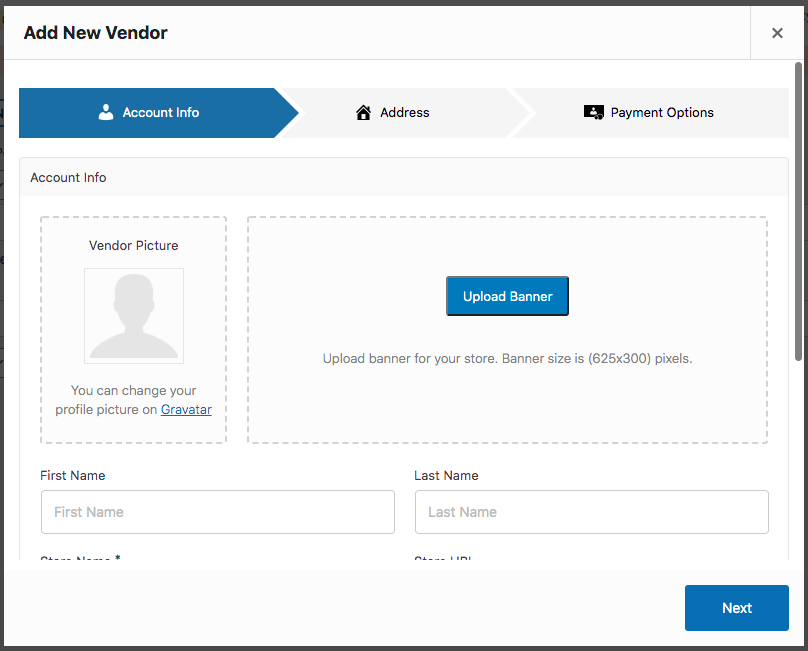Viewport: 808px width, 651px height.
Task: Click the Store URL label
Action: click(x=443, y=560)
